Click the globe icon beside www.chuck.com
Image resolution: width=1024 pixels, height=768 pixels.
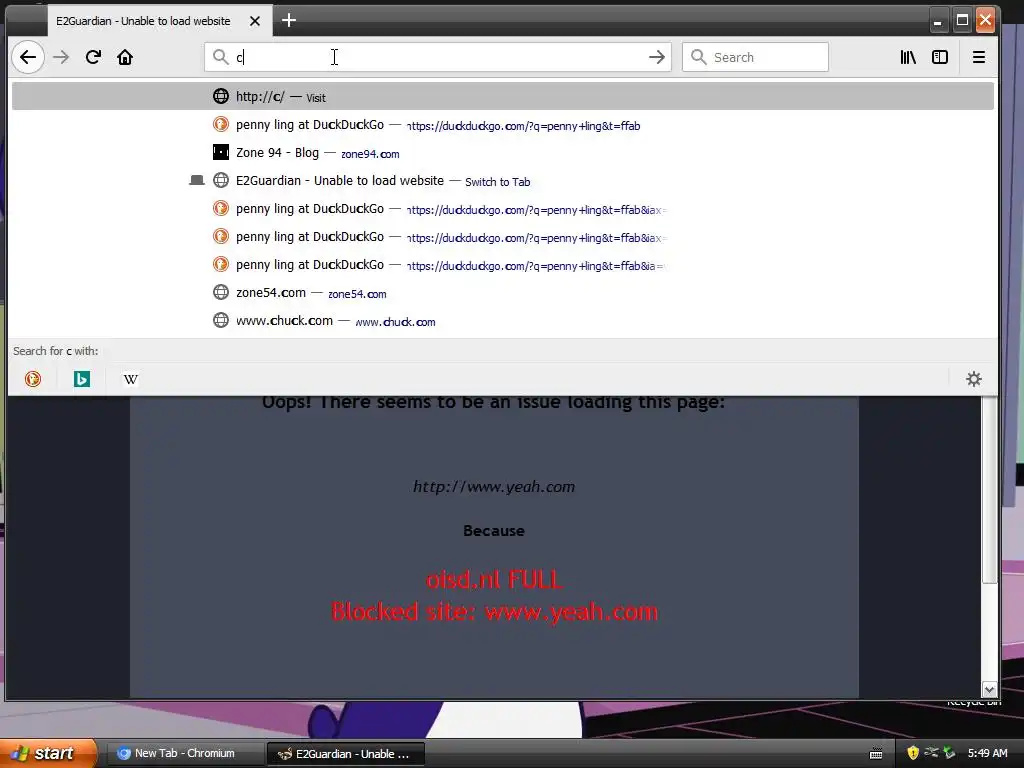tap(221, 321)
